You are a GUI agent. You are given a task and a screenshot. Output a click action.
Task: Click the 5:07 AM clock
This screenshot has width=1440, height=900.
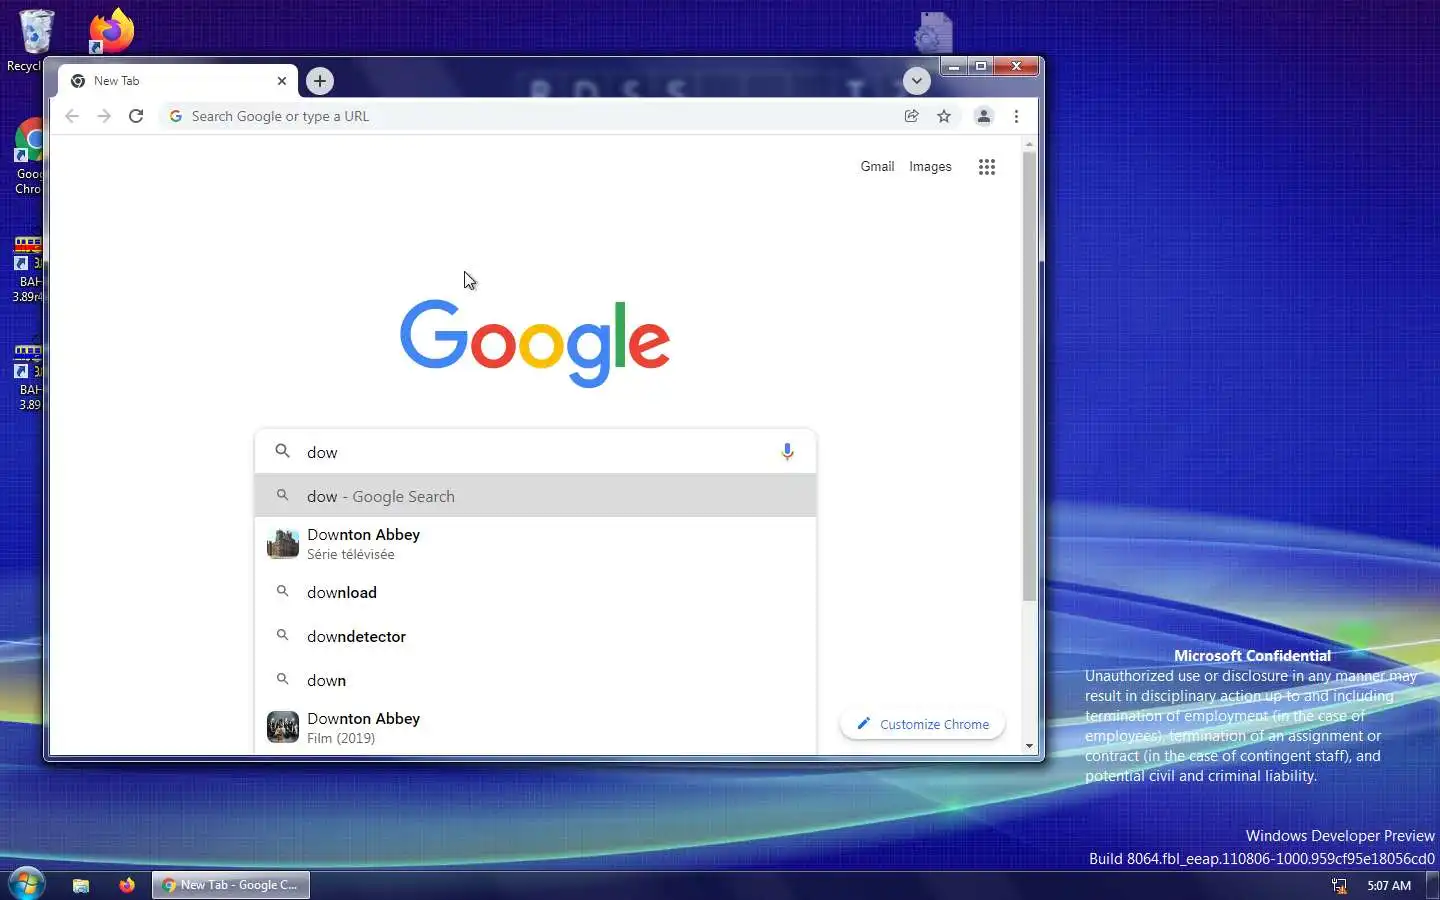(x=1389, y=885)
